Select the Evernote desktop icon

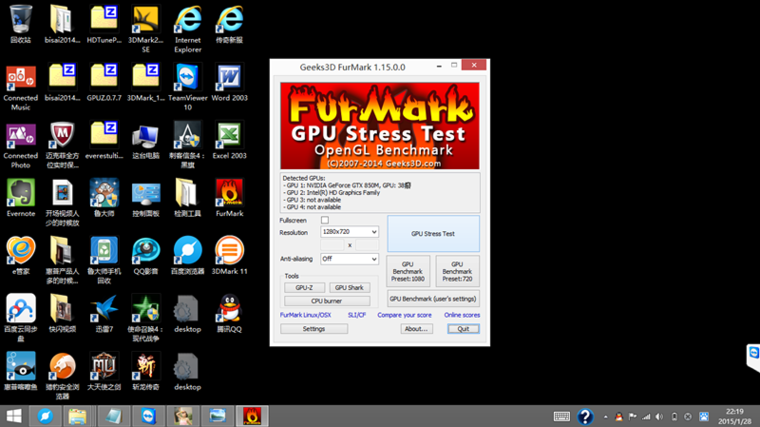tap(21, 198)
